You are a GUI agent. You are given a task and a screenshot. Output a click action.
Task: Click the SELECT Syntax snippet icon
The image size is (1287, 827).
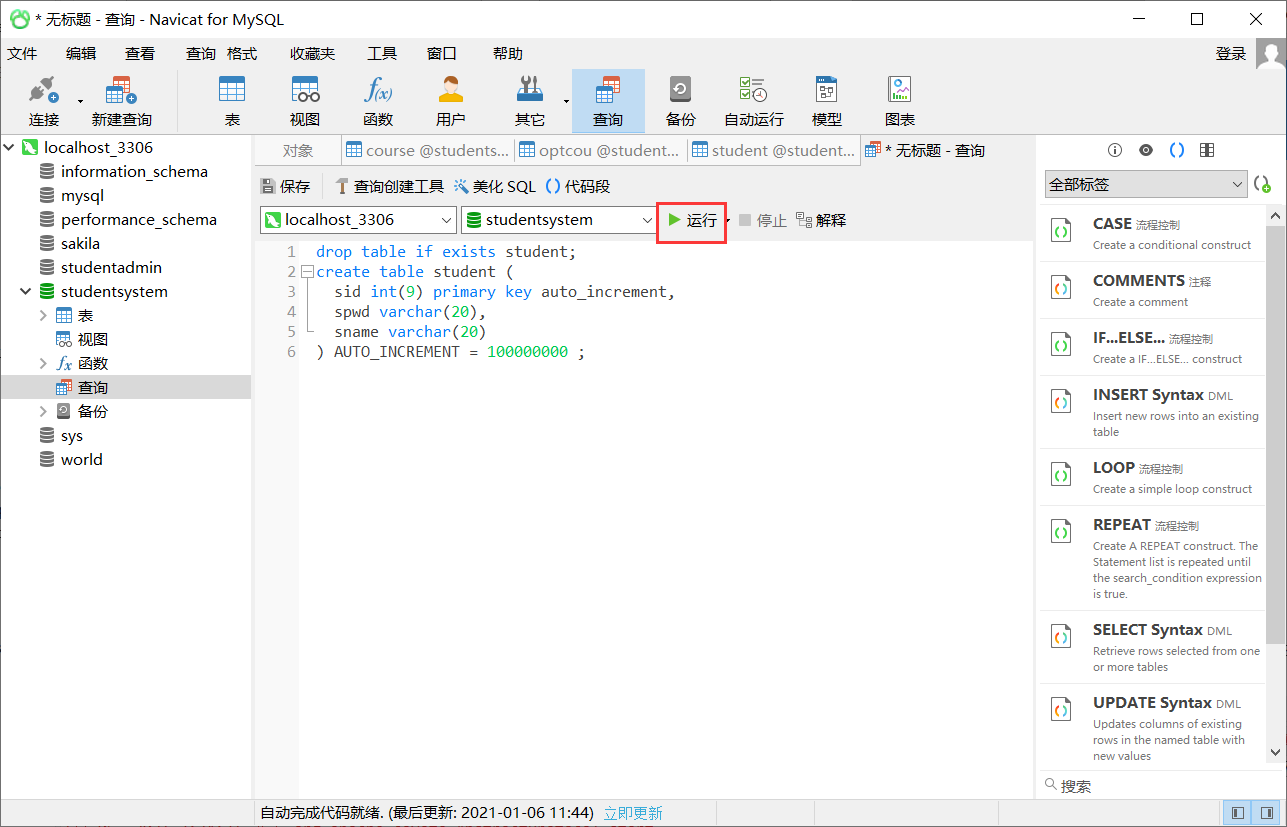coord(1061,637)
